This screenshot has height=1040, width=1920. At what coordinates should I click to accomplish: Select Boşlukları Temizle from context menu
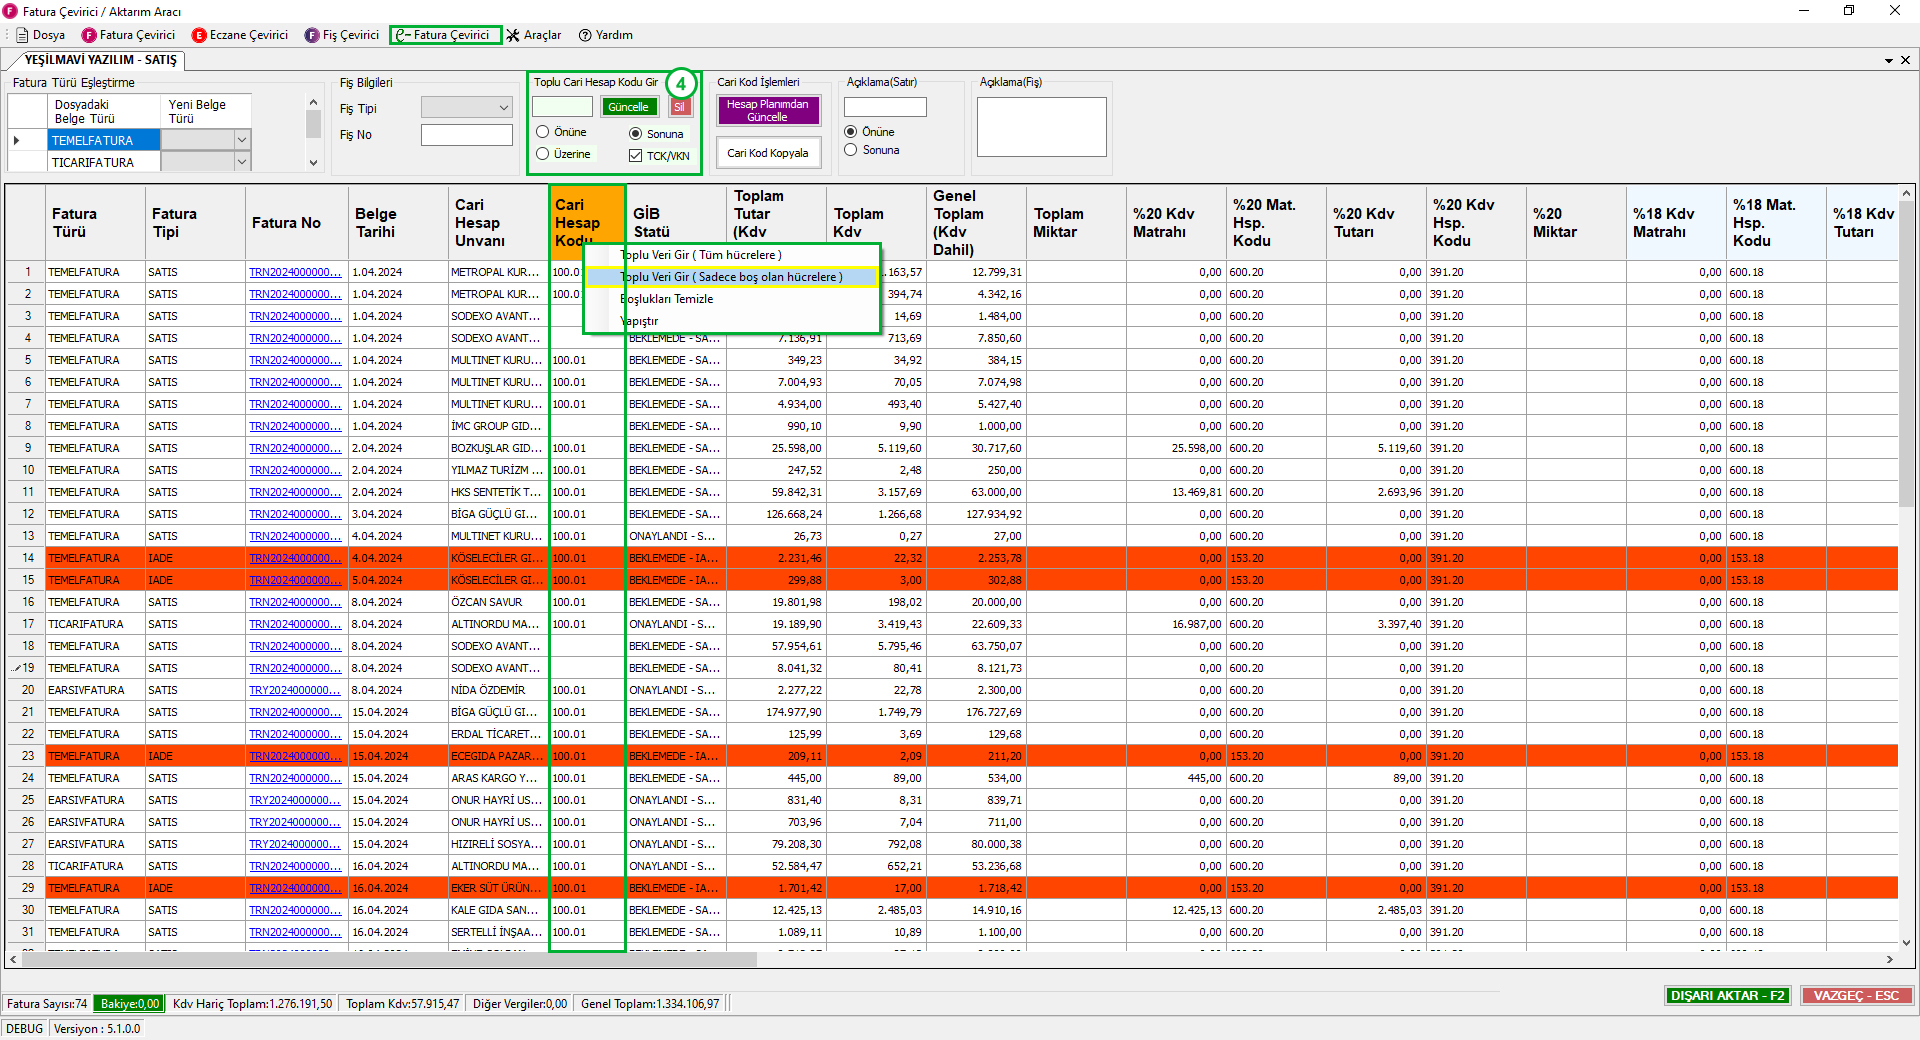[x=667, y=299]
